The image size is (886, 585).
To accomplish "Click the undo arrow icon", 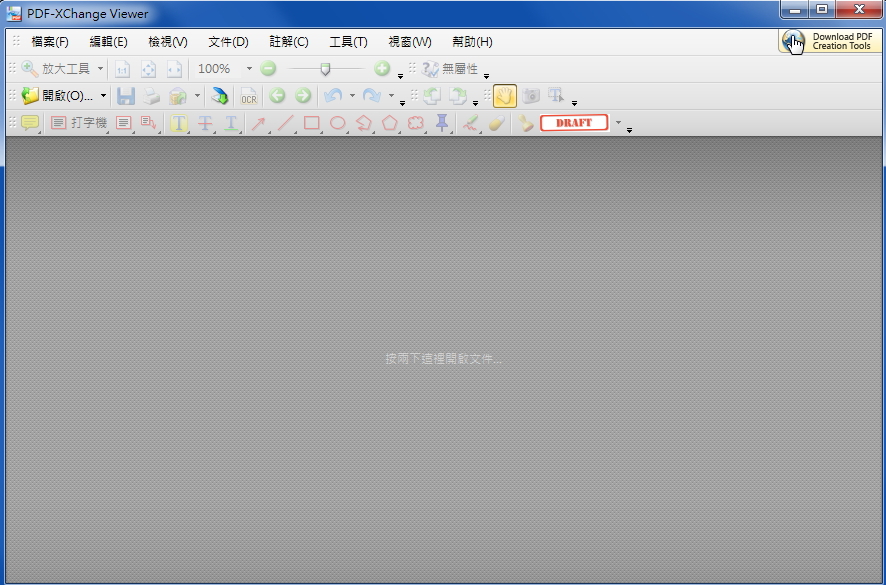I will tap(333, 96).
